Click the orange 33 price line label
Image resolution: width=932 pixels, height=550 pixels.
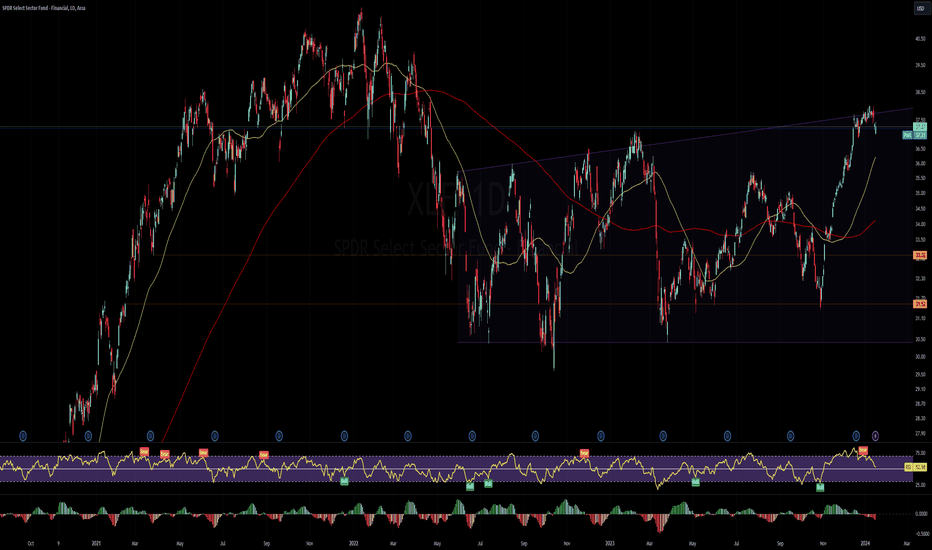click(920, 255)
